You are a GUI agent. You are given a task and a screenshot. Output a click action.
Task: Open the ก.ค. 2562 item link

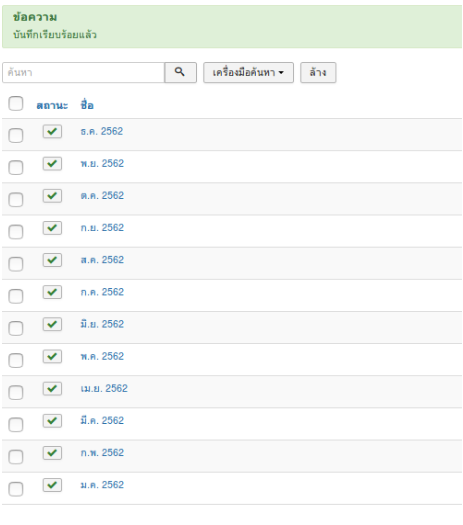pos(102,292)
